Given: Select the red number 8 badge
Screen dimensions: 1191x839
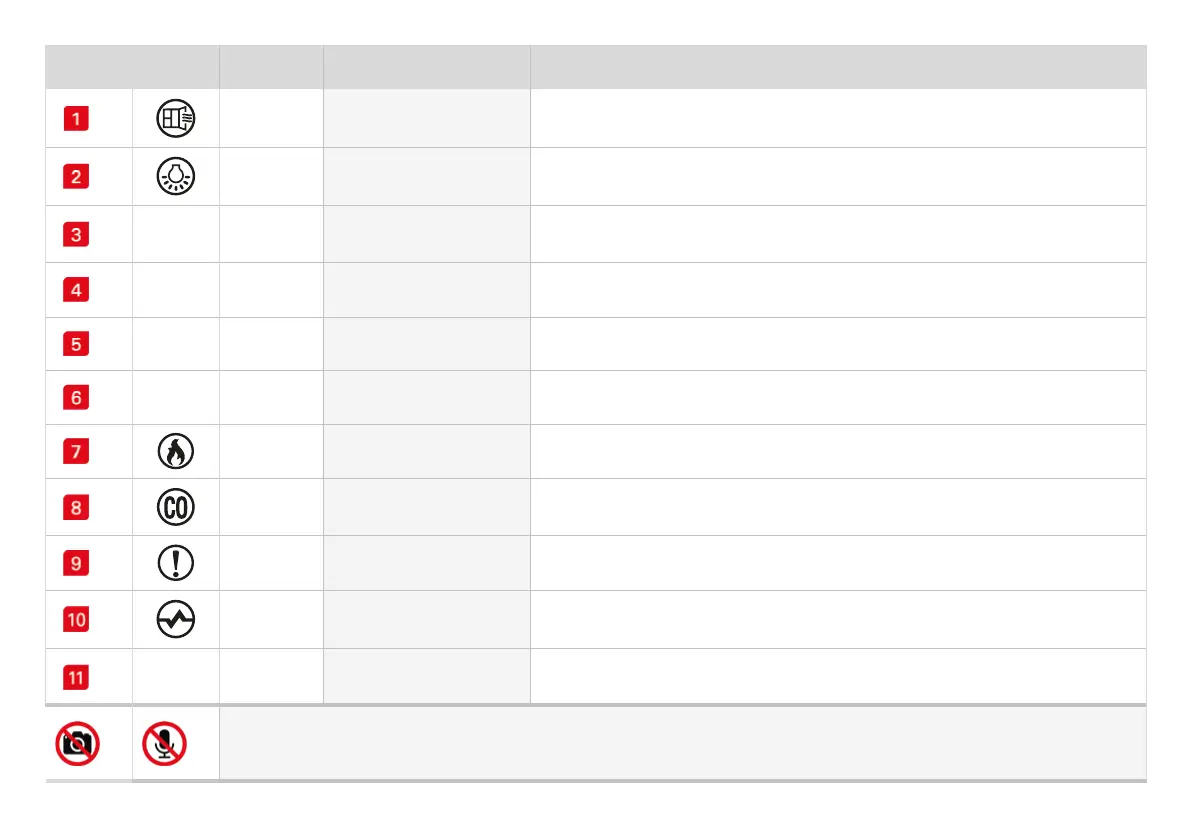Looking at the screenshot, I should pyautogui.click(x=77, y=508).
